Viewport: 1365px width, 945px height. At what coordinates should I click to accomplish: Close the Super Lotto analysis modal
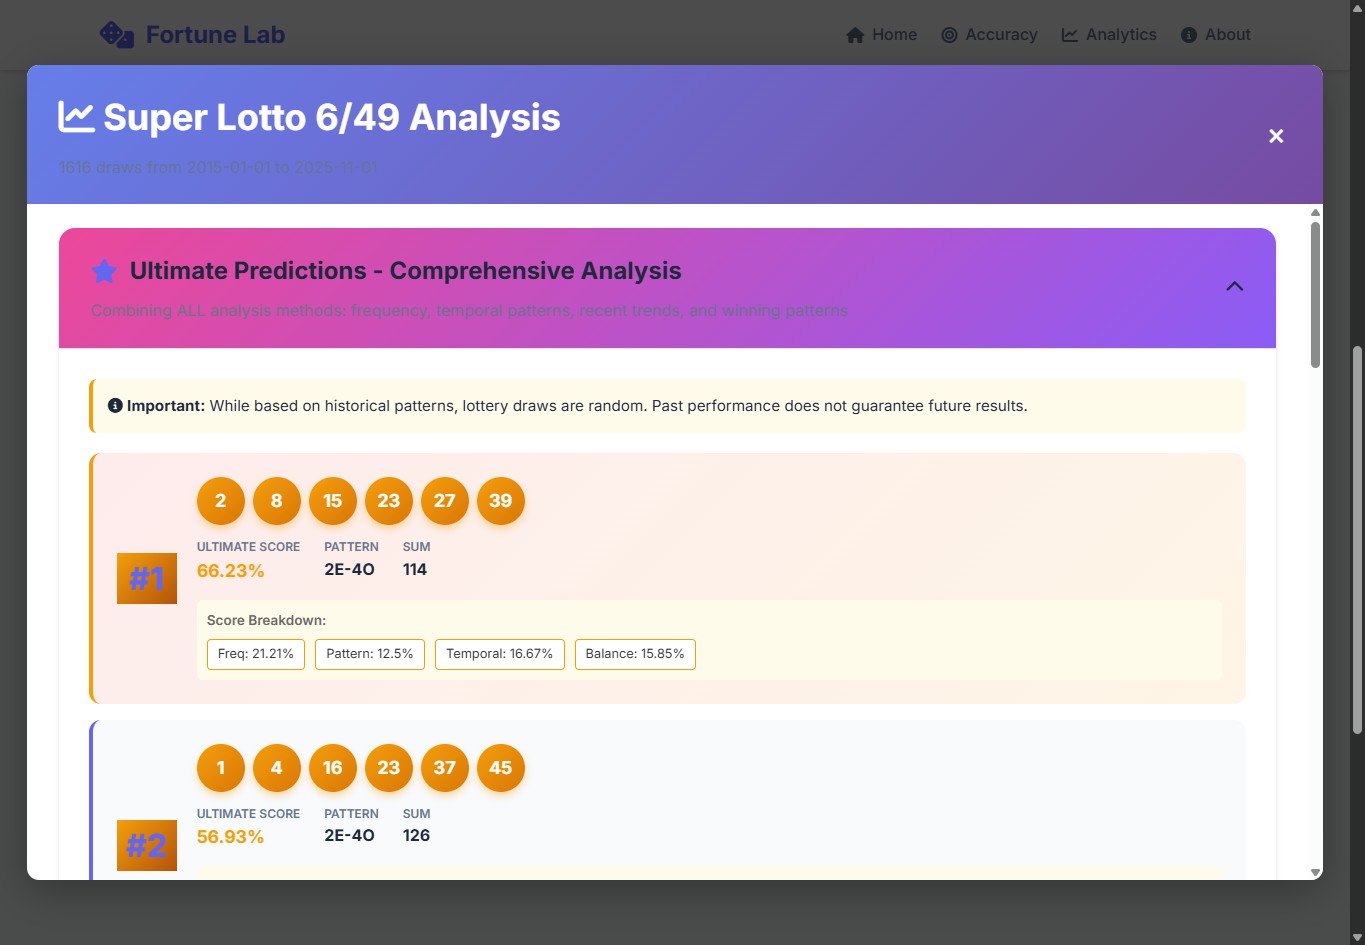coord(1276,136)
